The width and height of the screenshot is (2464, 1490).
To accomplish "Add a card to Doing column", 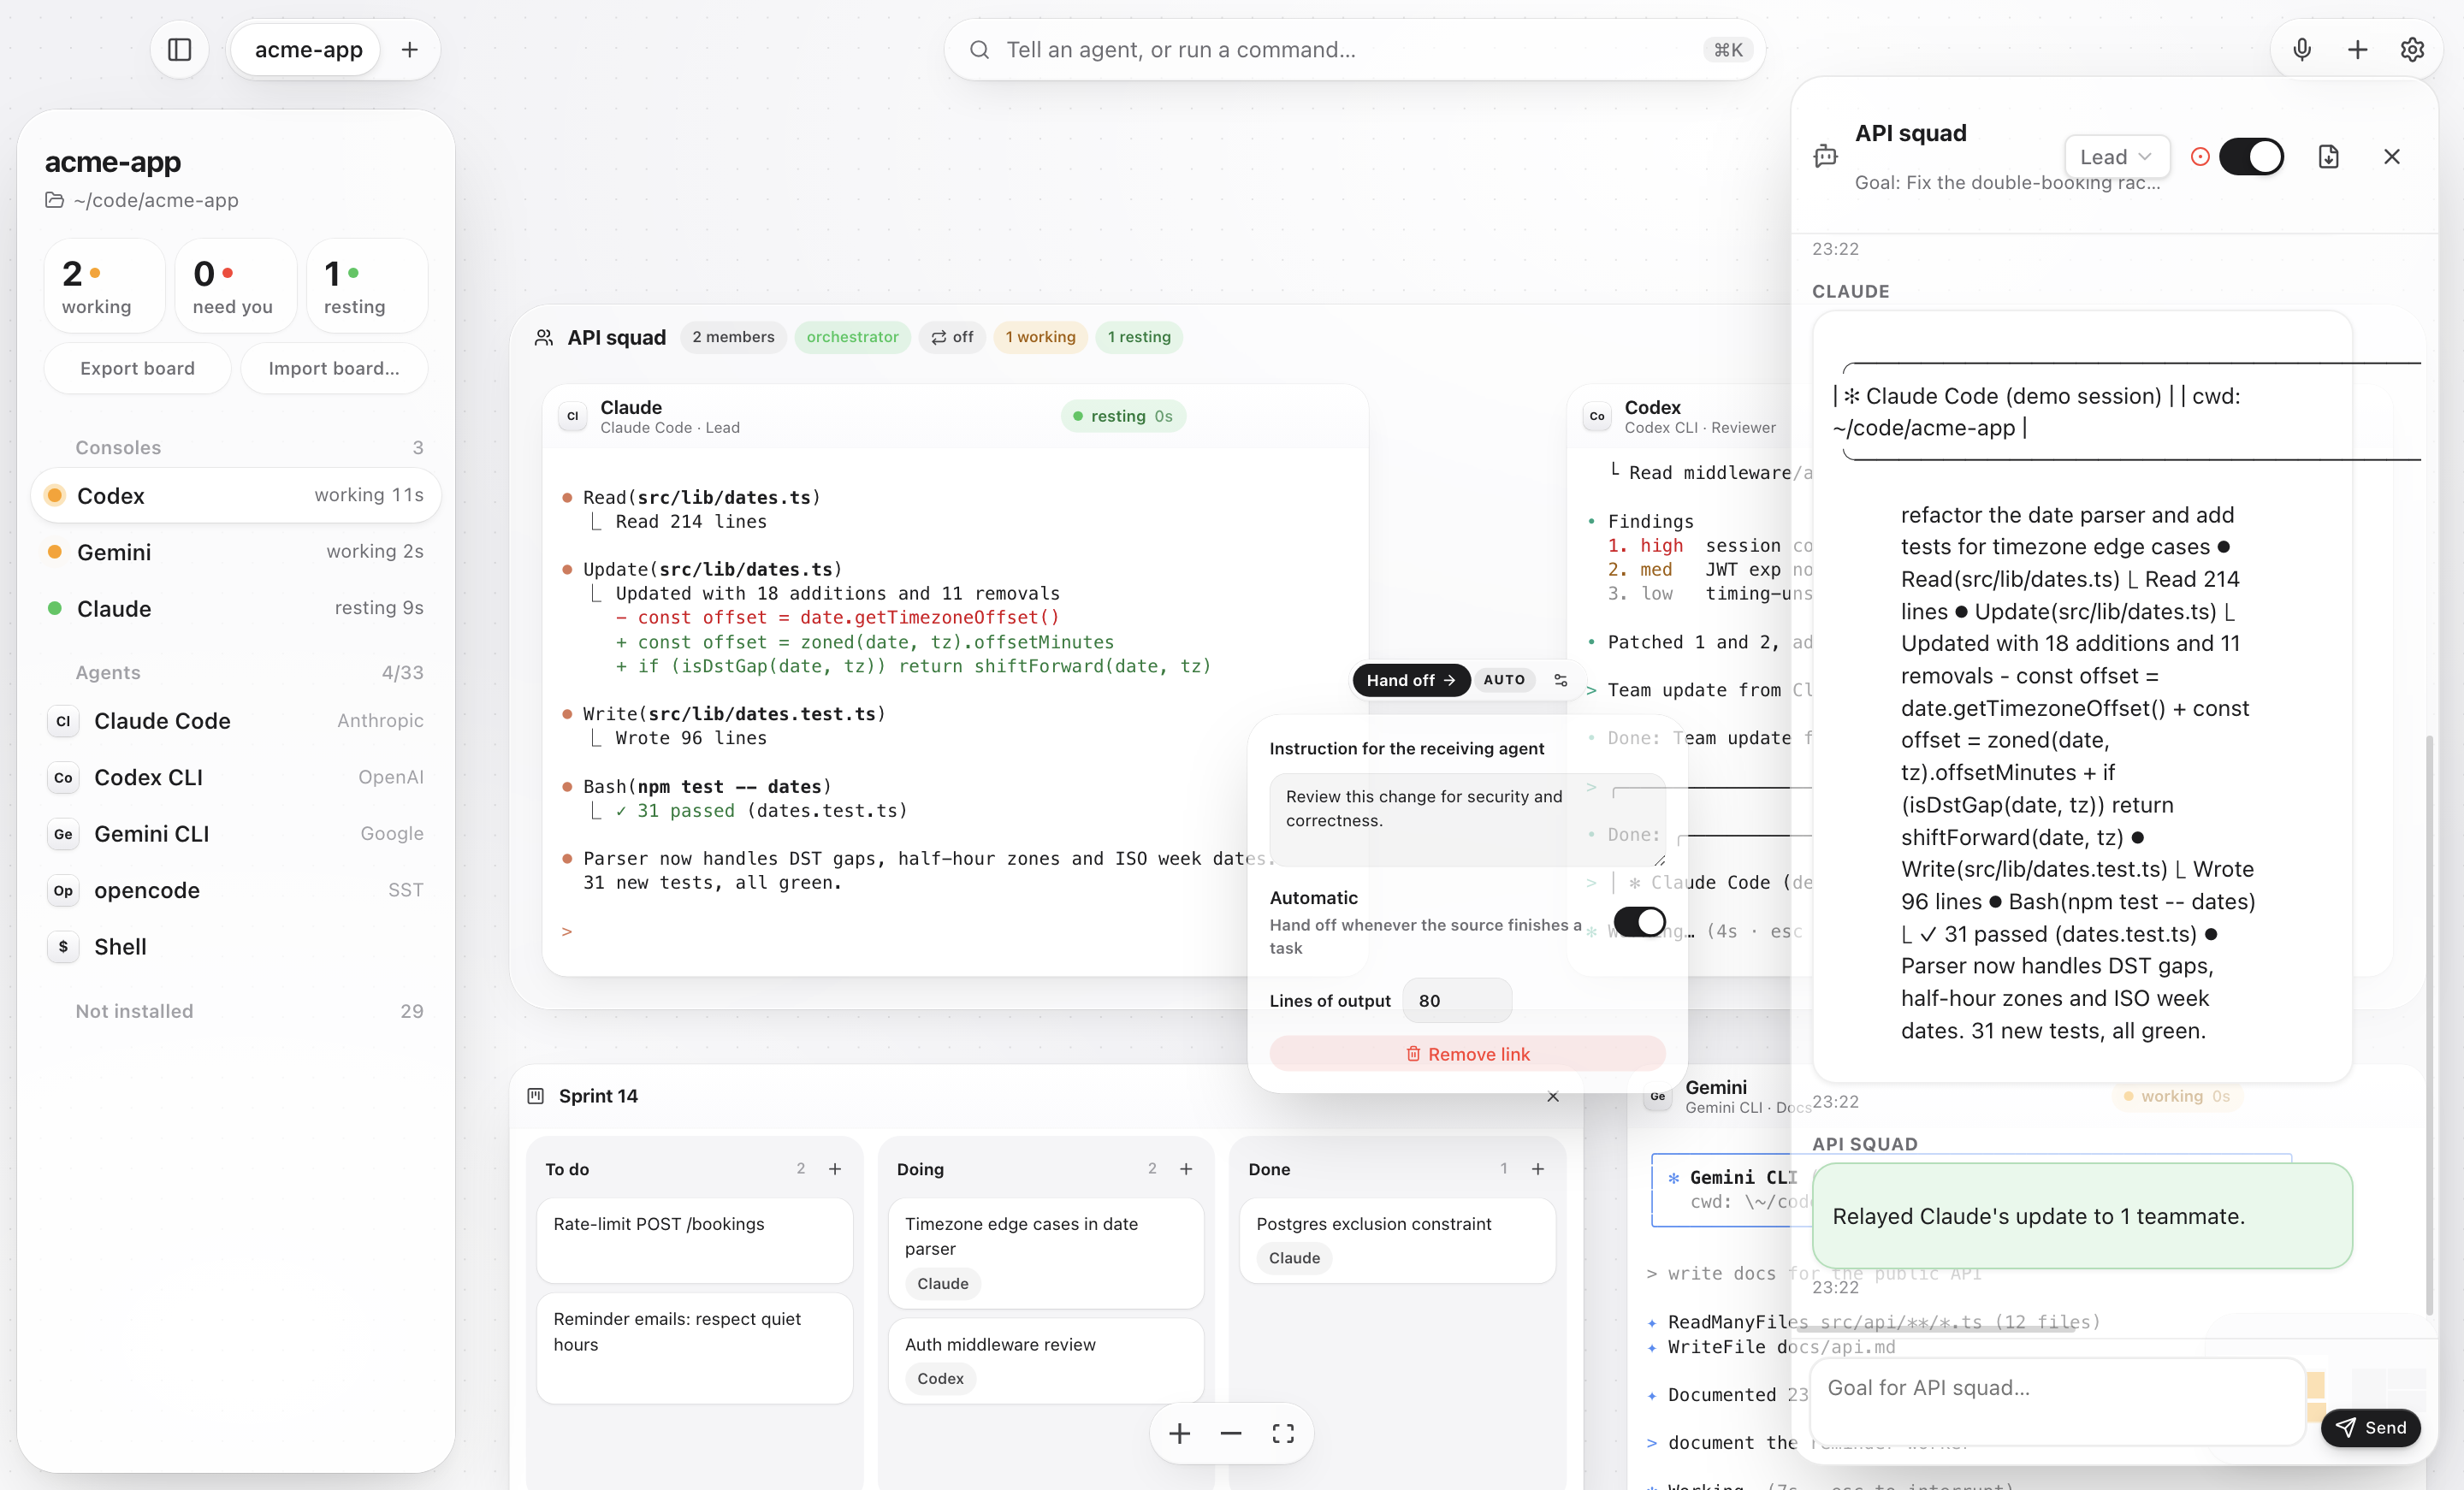I will 1186,1169.
